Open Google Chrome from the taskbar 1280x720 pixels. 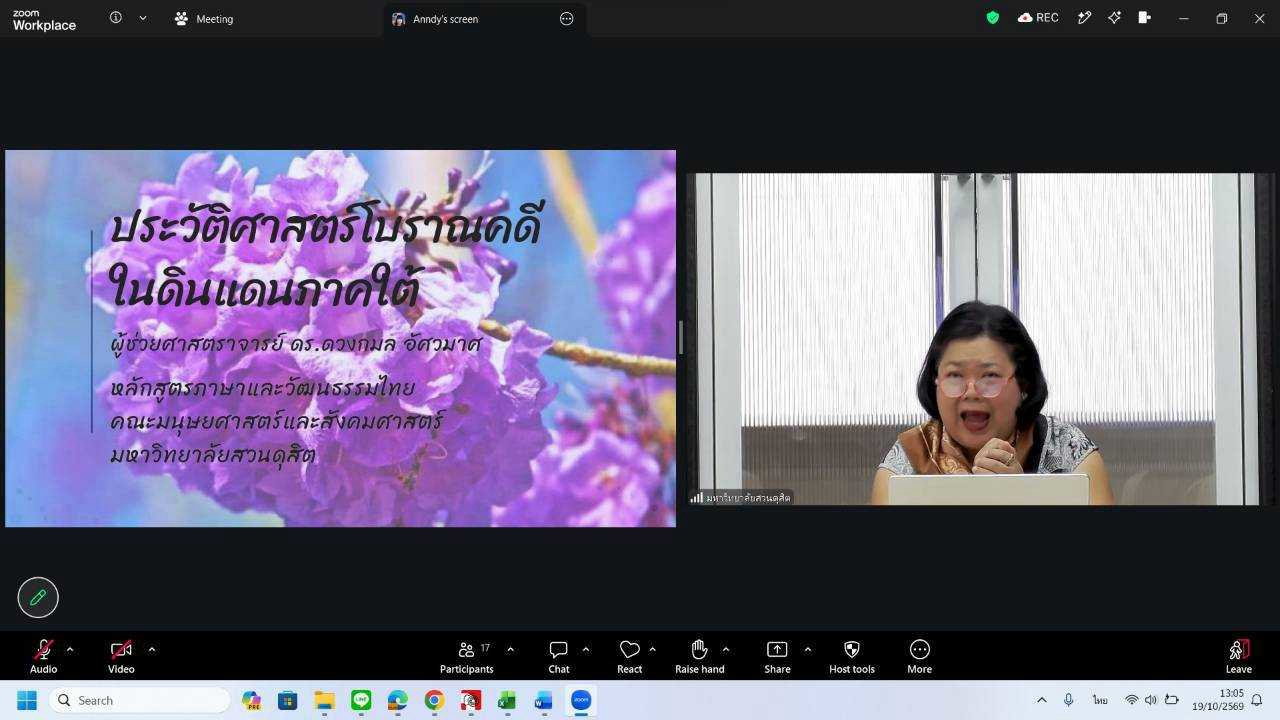[x=434, y=700]
